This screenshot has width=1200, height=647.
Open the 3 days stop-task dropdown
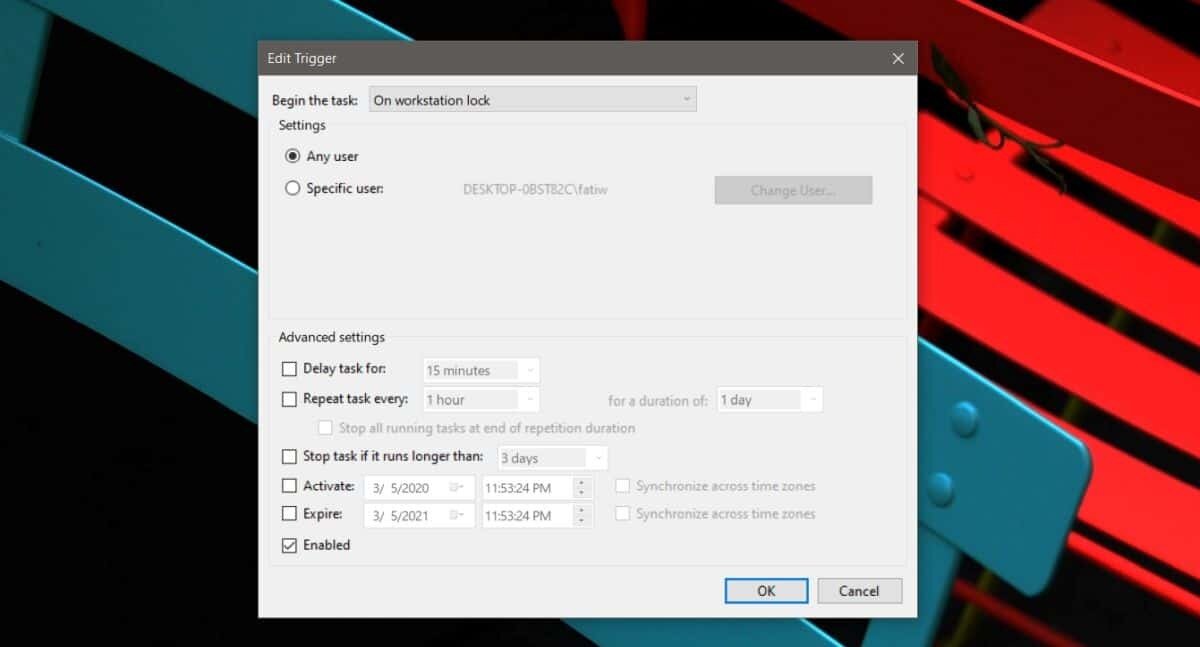click(552, 458)
